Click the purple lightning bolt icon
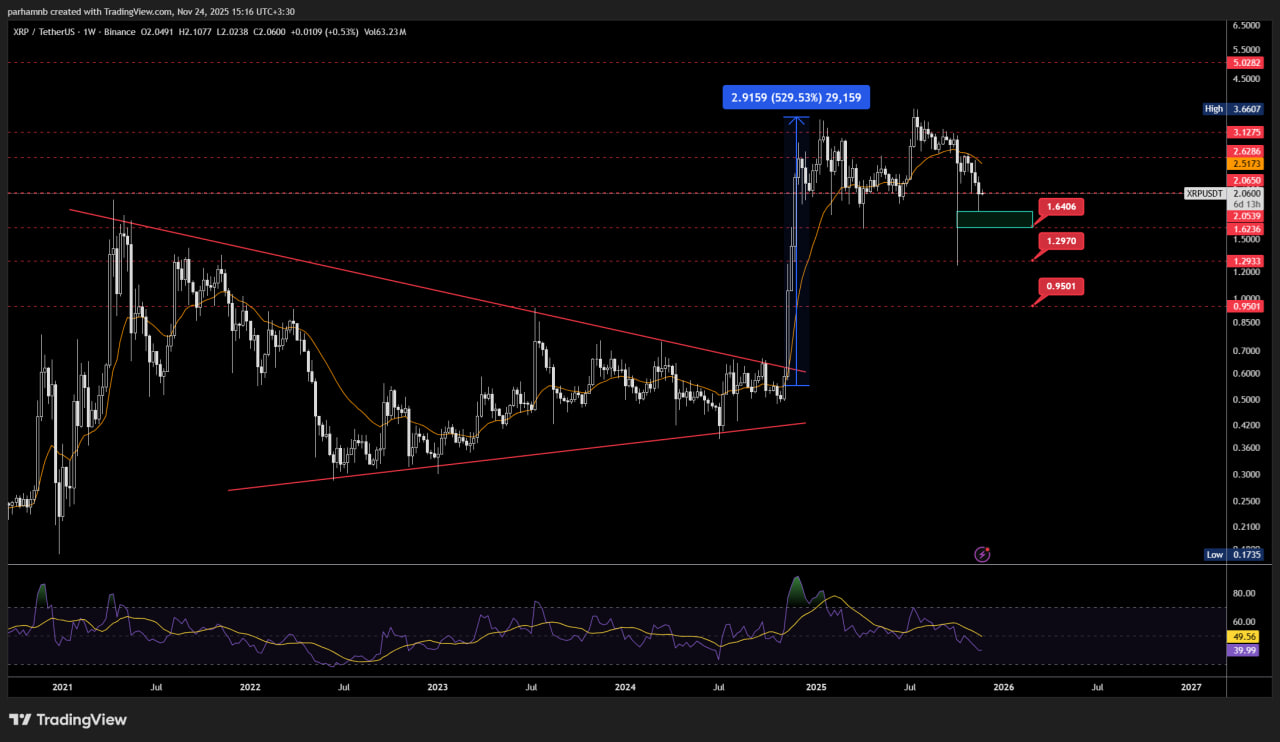Viewport: 1280px width, 742px height. [982, 554]
